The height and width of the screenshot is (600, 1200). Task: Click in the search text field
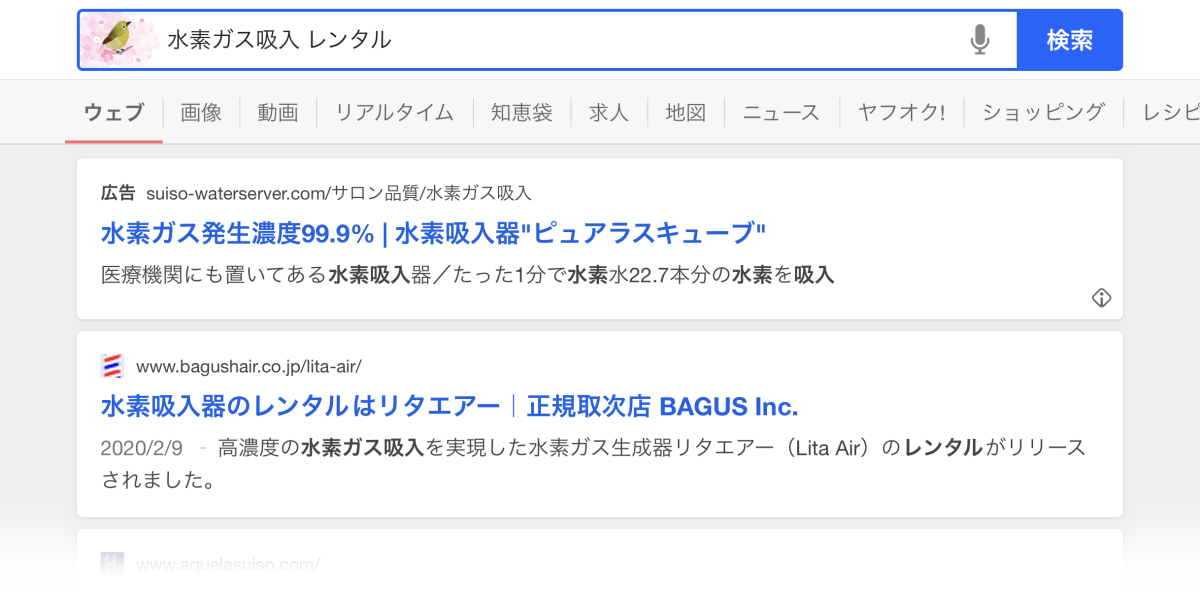point(560,40)
